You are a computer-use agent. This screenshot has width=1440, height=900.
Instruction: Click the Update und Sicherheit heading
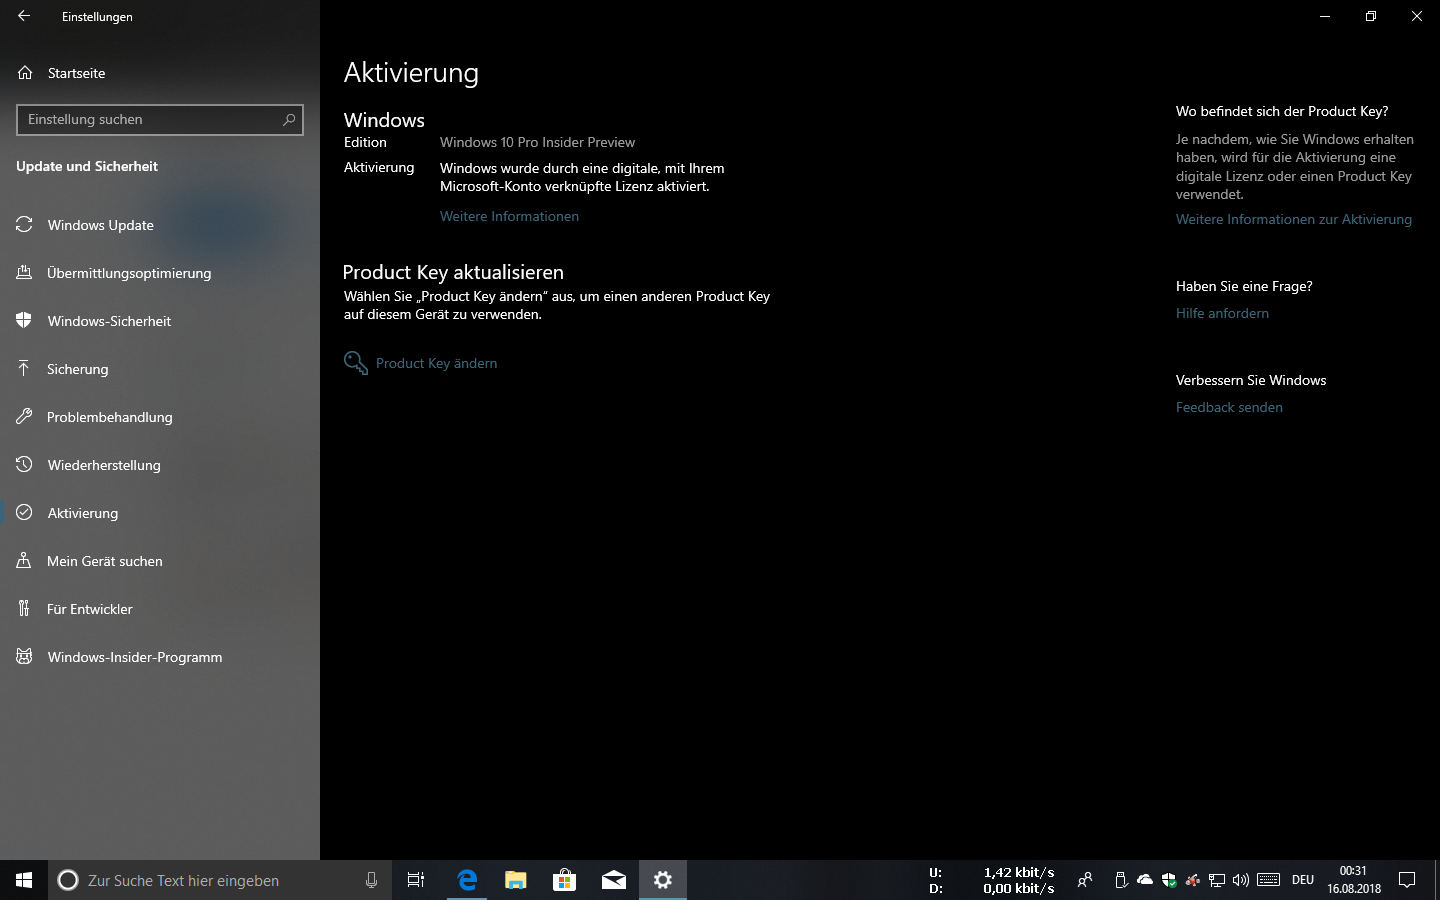87,166
